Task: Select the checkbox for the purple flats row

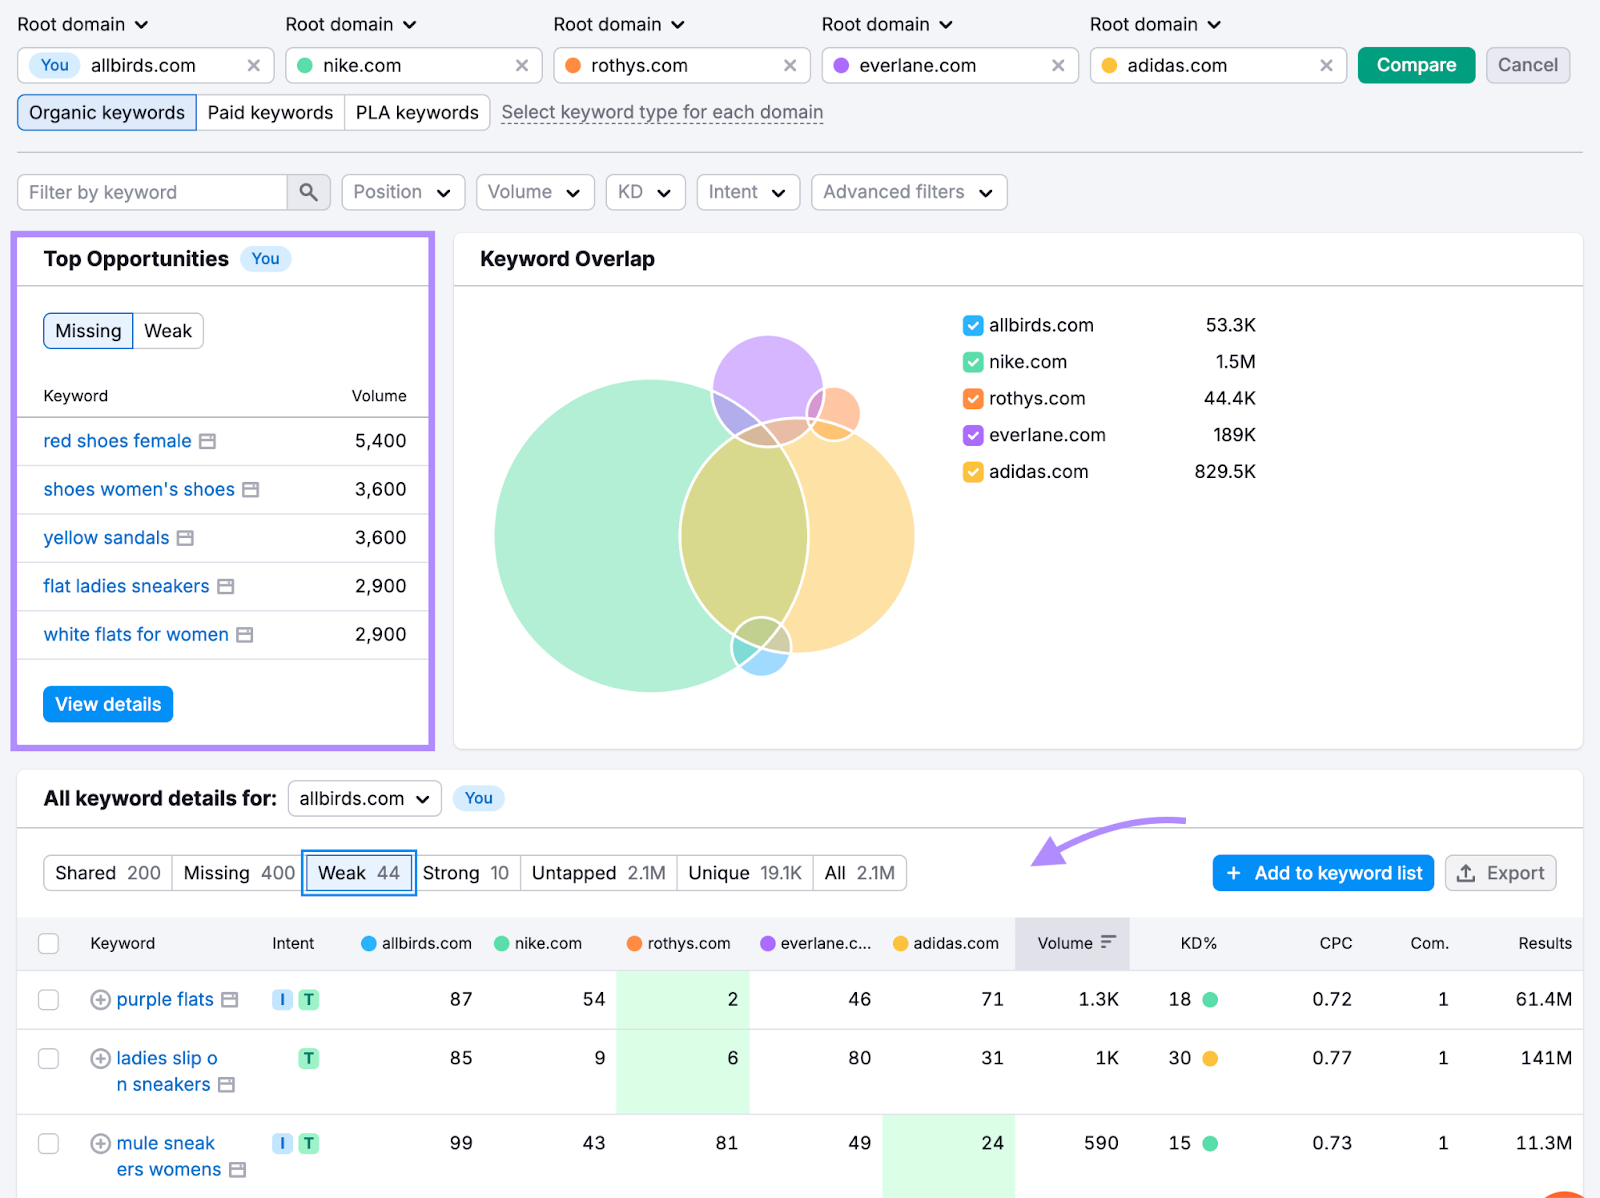Action: pyautogui.click(x=48, y=999)
